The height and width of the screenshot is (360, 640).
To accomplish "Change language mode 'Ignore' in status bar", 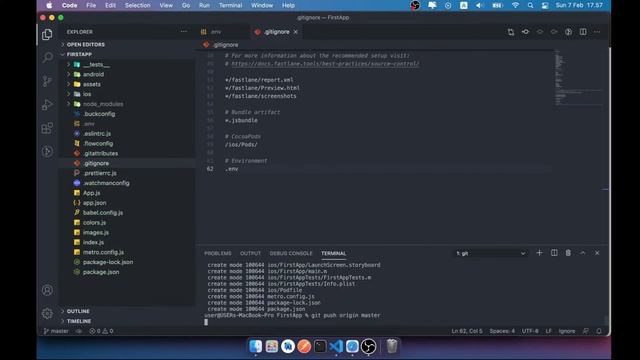I will (x=567, y=331).
